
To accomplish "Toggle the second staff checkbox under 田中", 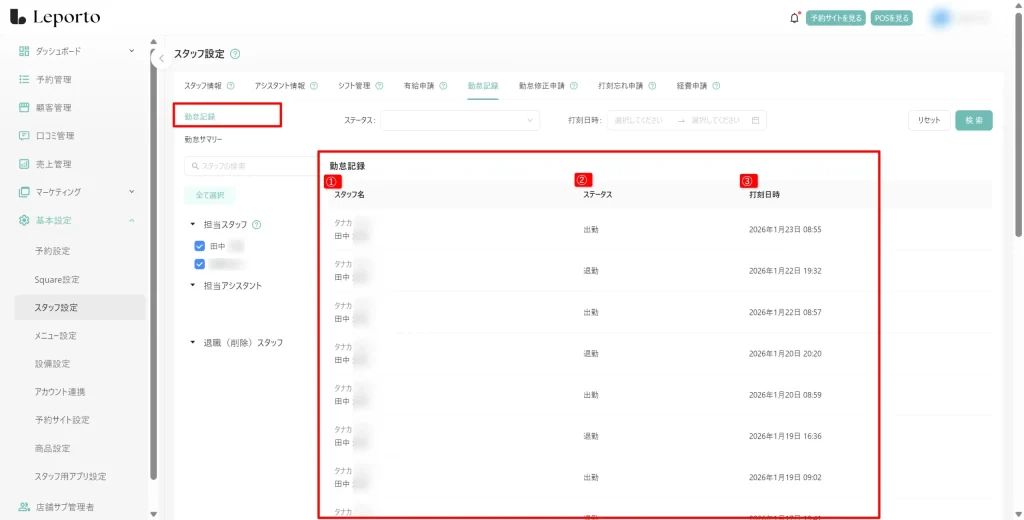I will pyautogui.click(x=200, y=264).
